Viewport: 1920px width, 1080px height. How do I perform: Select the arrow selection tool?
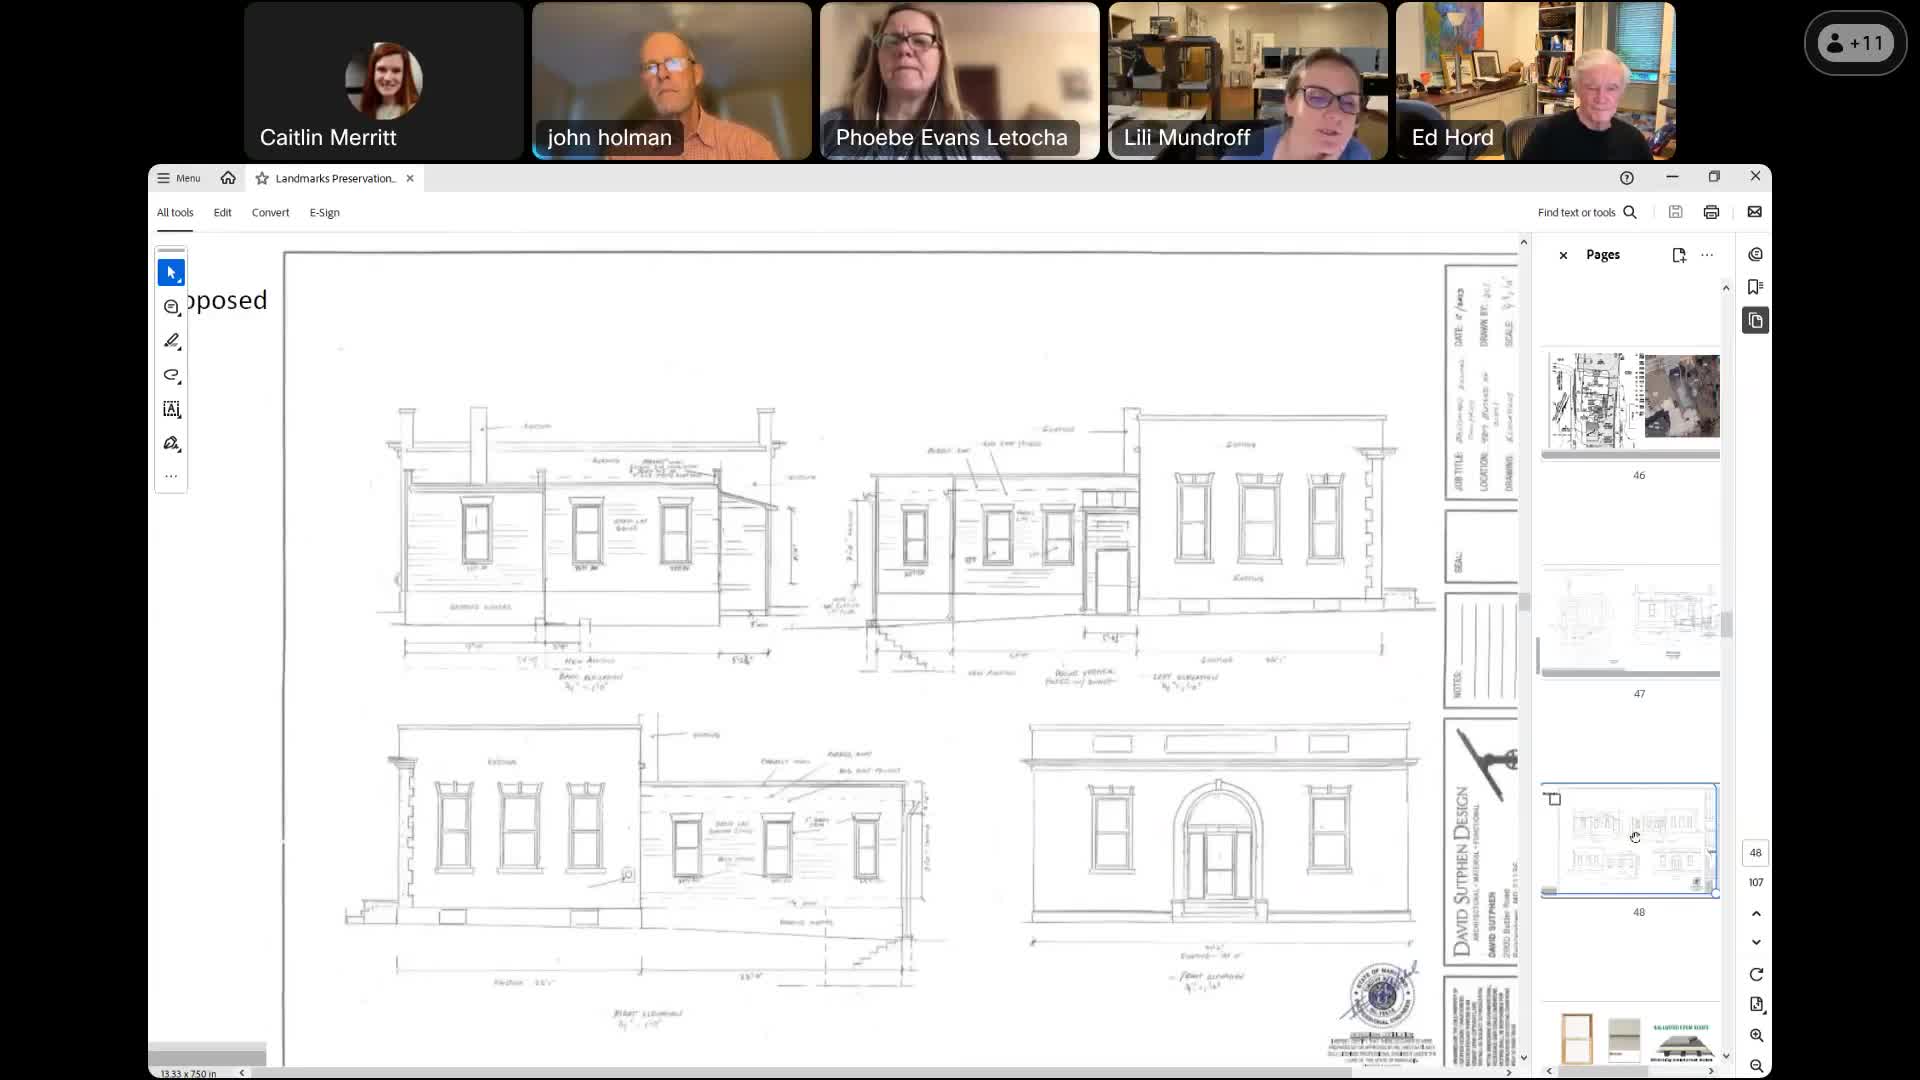171,273
